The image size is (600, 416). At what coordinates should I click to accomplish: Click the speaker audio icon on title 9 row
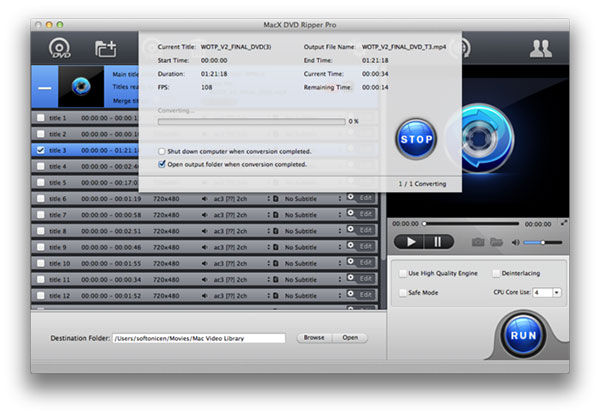point(205,247)
